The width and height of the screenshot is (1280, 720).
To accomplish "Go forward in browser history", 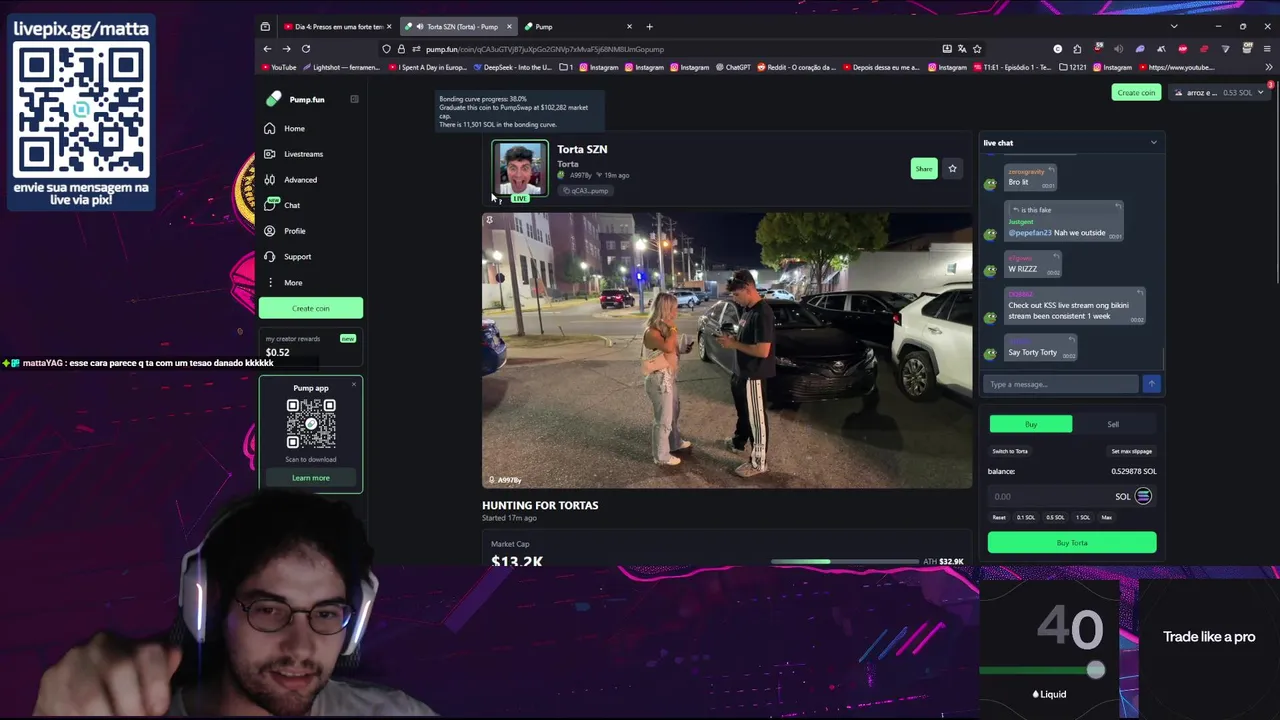I will (286, 49).
